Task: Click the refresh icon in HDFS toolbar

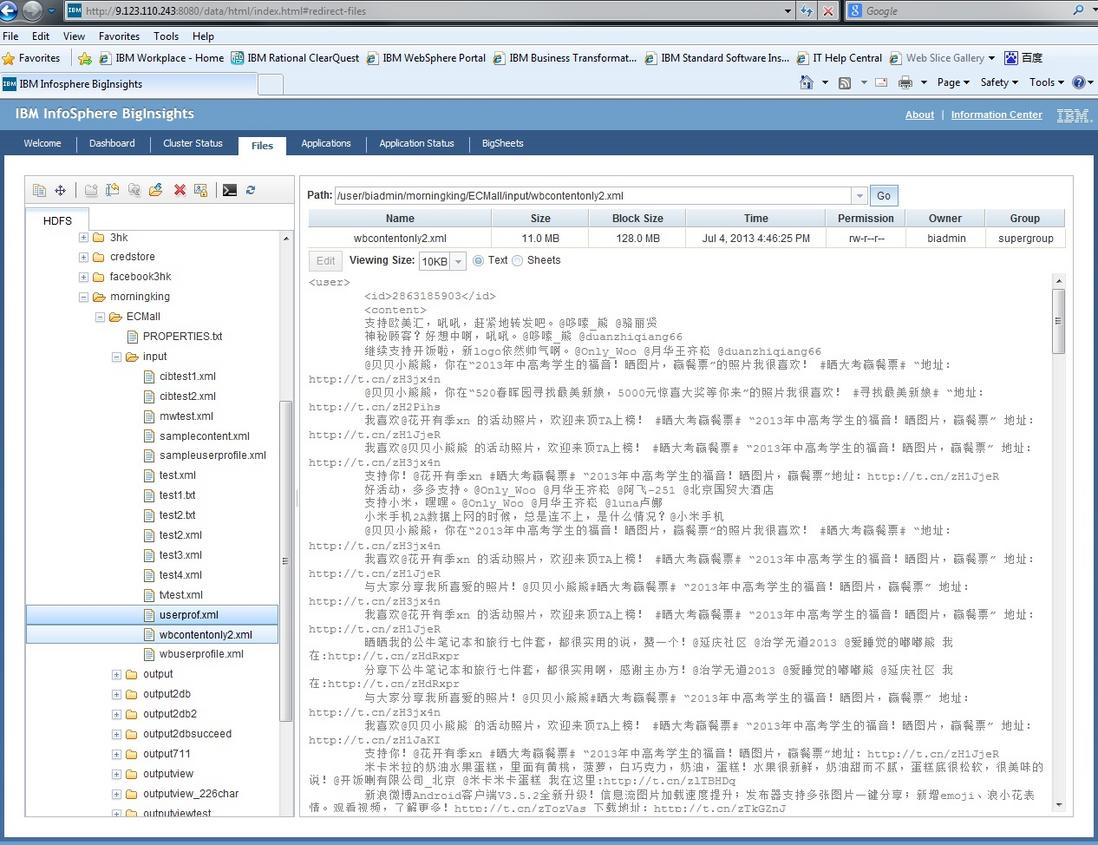Action: [251, 190]
